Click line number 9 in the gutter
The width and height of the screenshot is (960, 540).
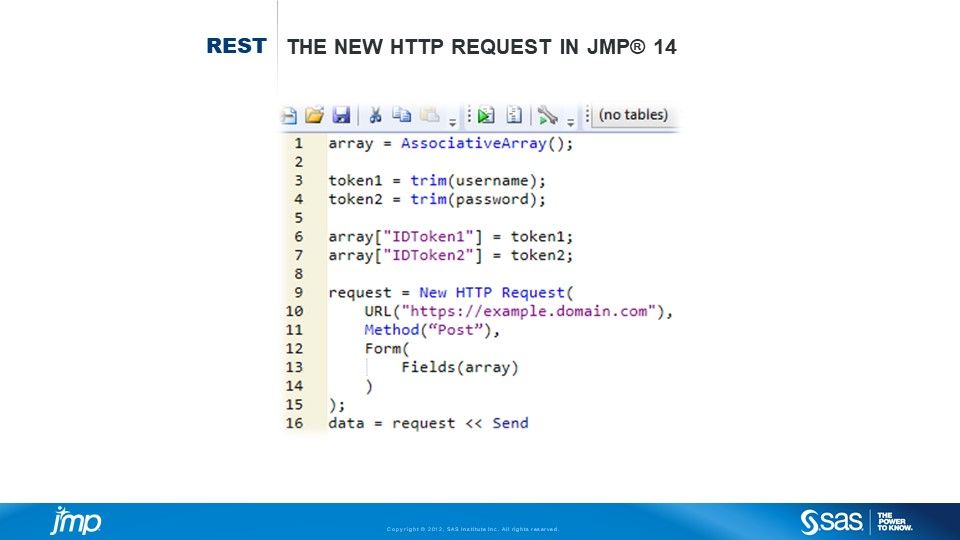299,293
